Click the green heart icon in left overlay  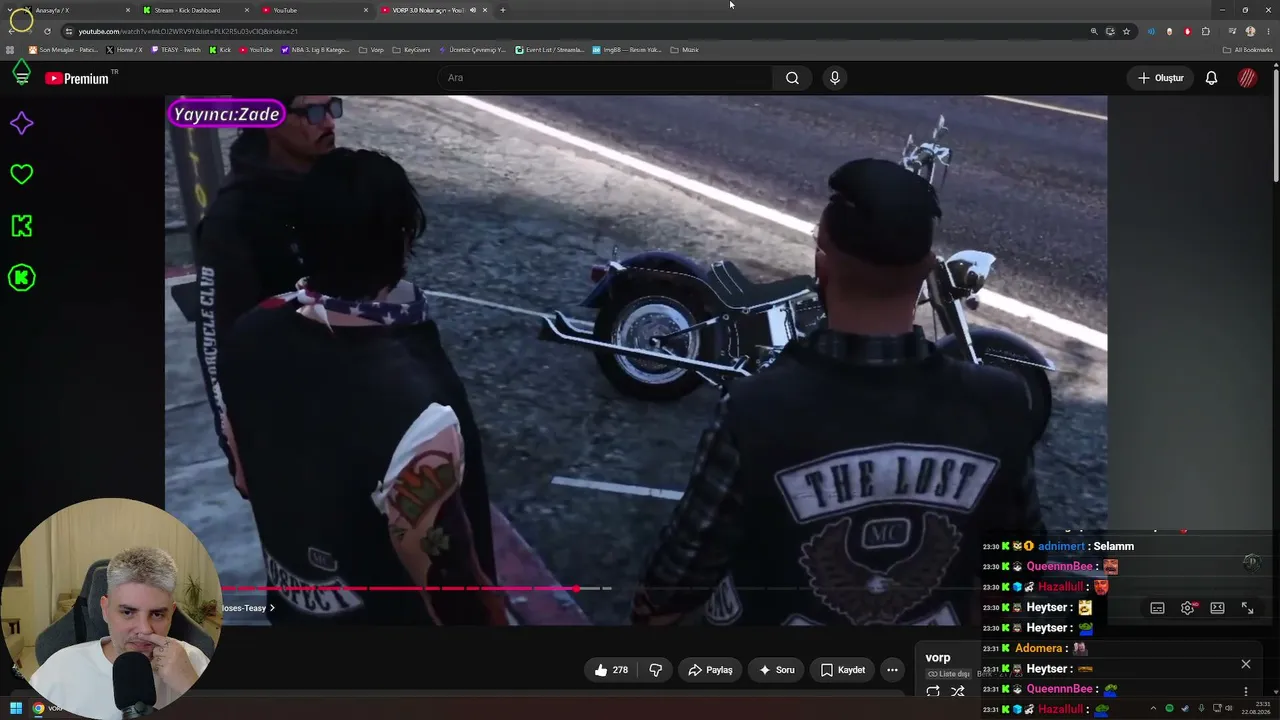(21, 174)
